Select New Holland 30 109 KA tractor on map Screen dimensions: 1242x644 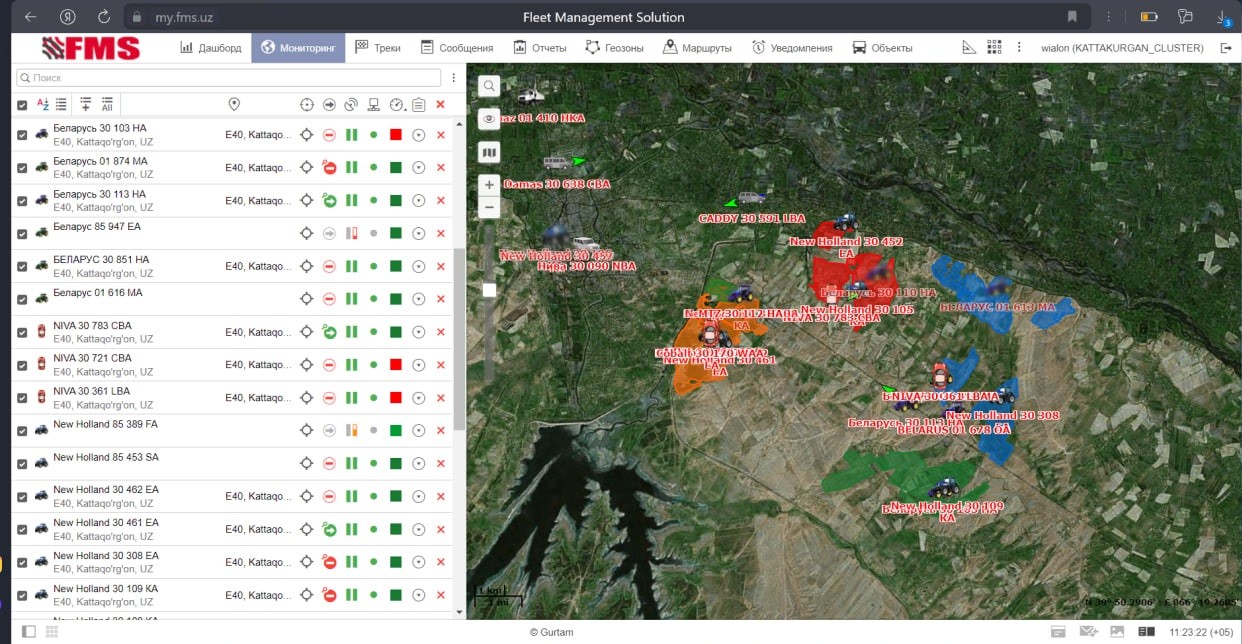pos(943,489)
